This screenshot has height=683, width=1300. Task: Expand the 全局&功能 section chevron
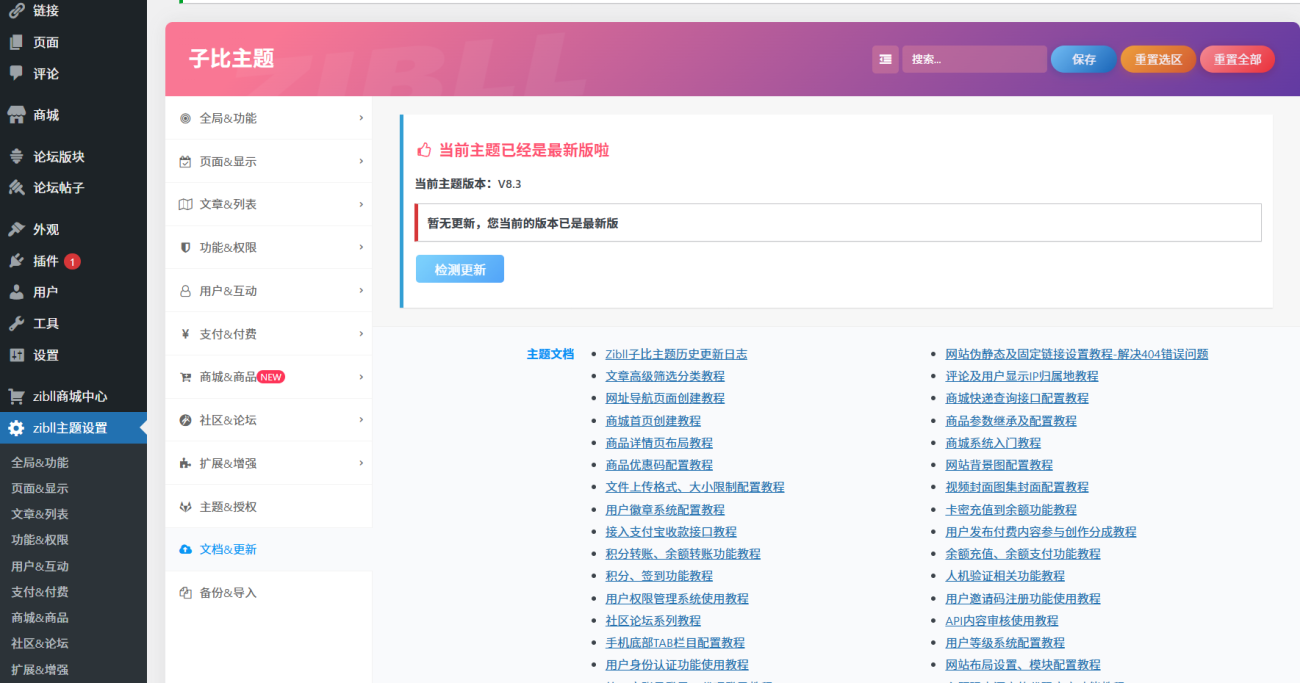pos(361,118)
